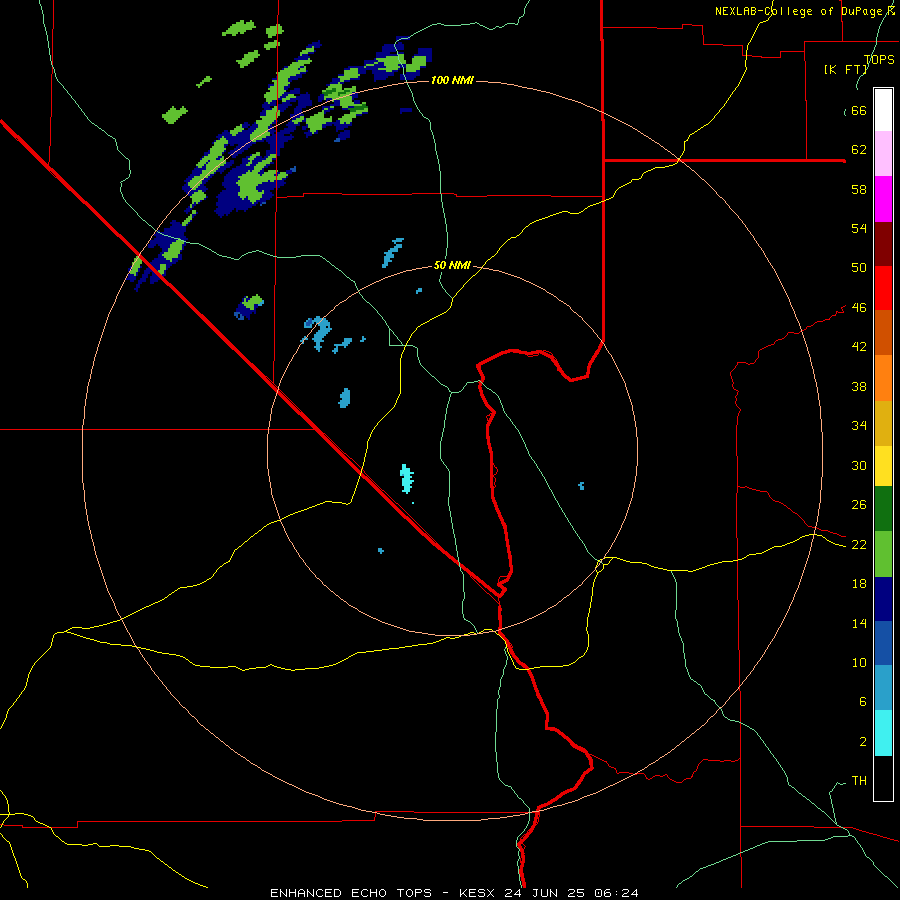Click the dark green legend swatch
The image size is (900, 900).
pyautogui.click(x=883, y=509)
